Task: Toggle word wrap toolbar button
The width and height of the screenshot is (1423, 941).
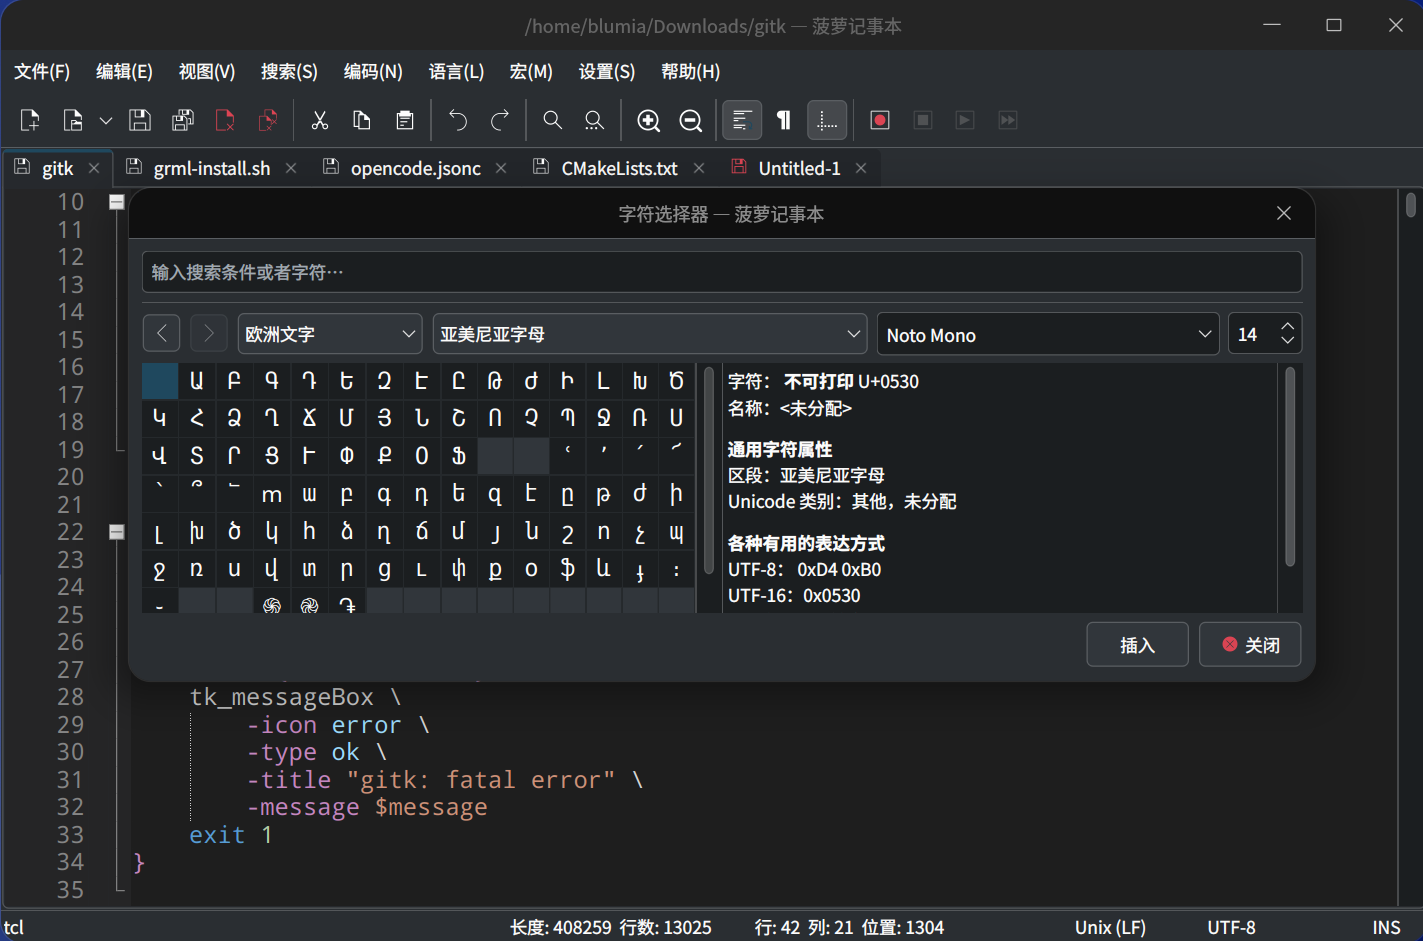Action: (x=741, y=120)
